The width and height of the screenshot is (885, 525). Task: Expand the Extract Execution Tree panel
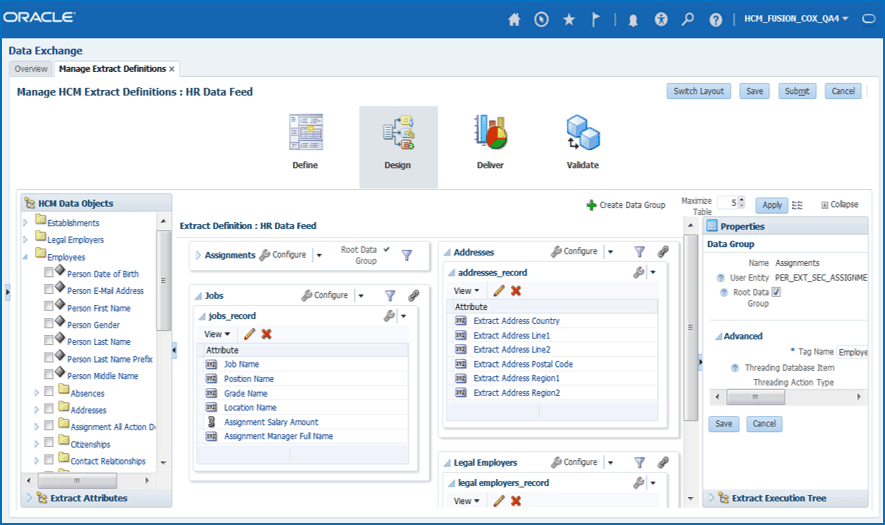711,498
